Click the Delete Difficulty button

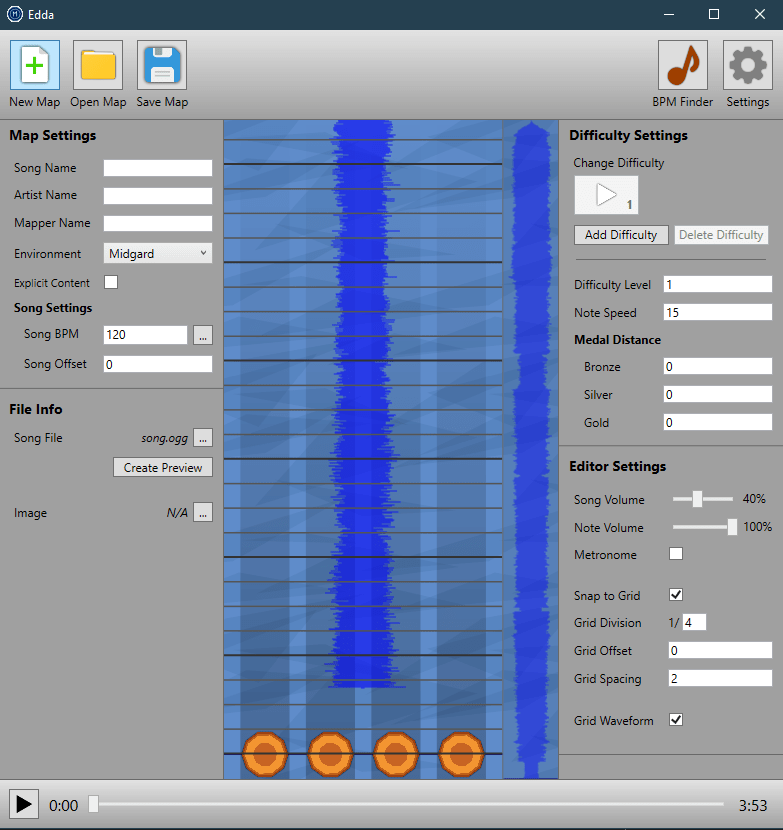[721, 234]
